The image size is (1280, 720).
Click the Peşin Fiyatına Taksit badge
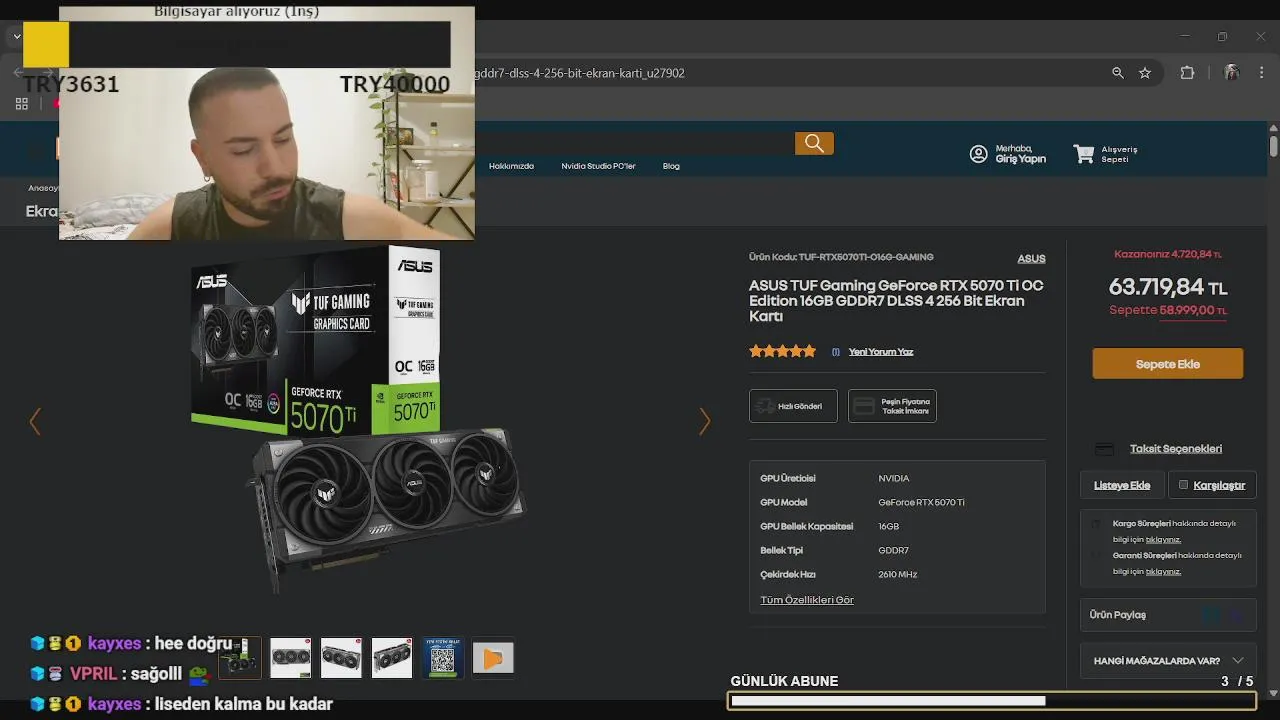892,406
